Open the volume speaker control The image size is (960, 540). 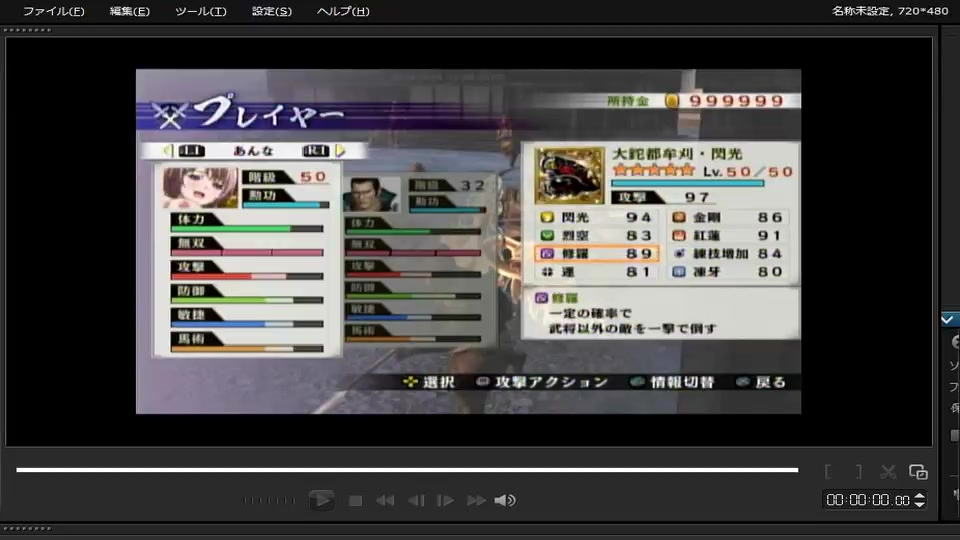tap(505, 501)
